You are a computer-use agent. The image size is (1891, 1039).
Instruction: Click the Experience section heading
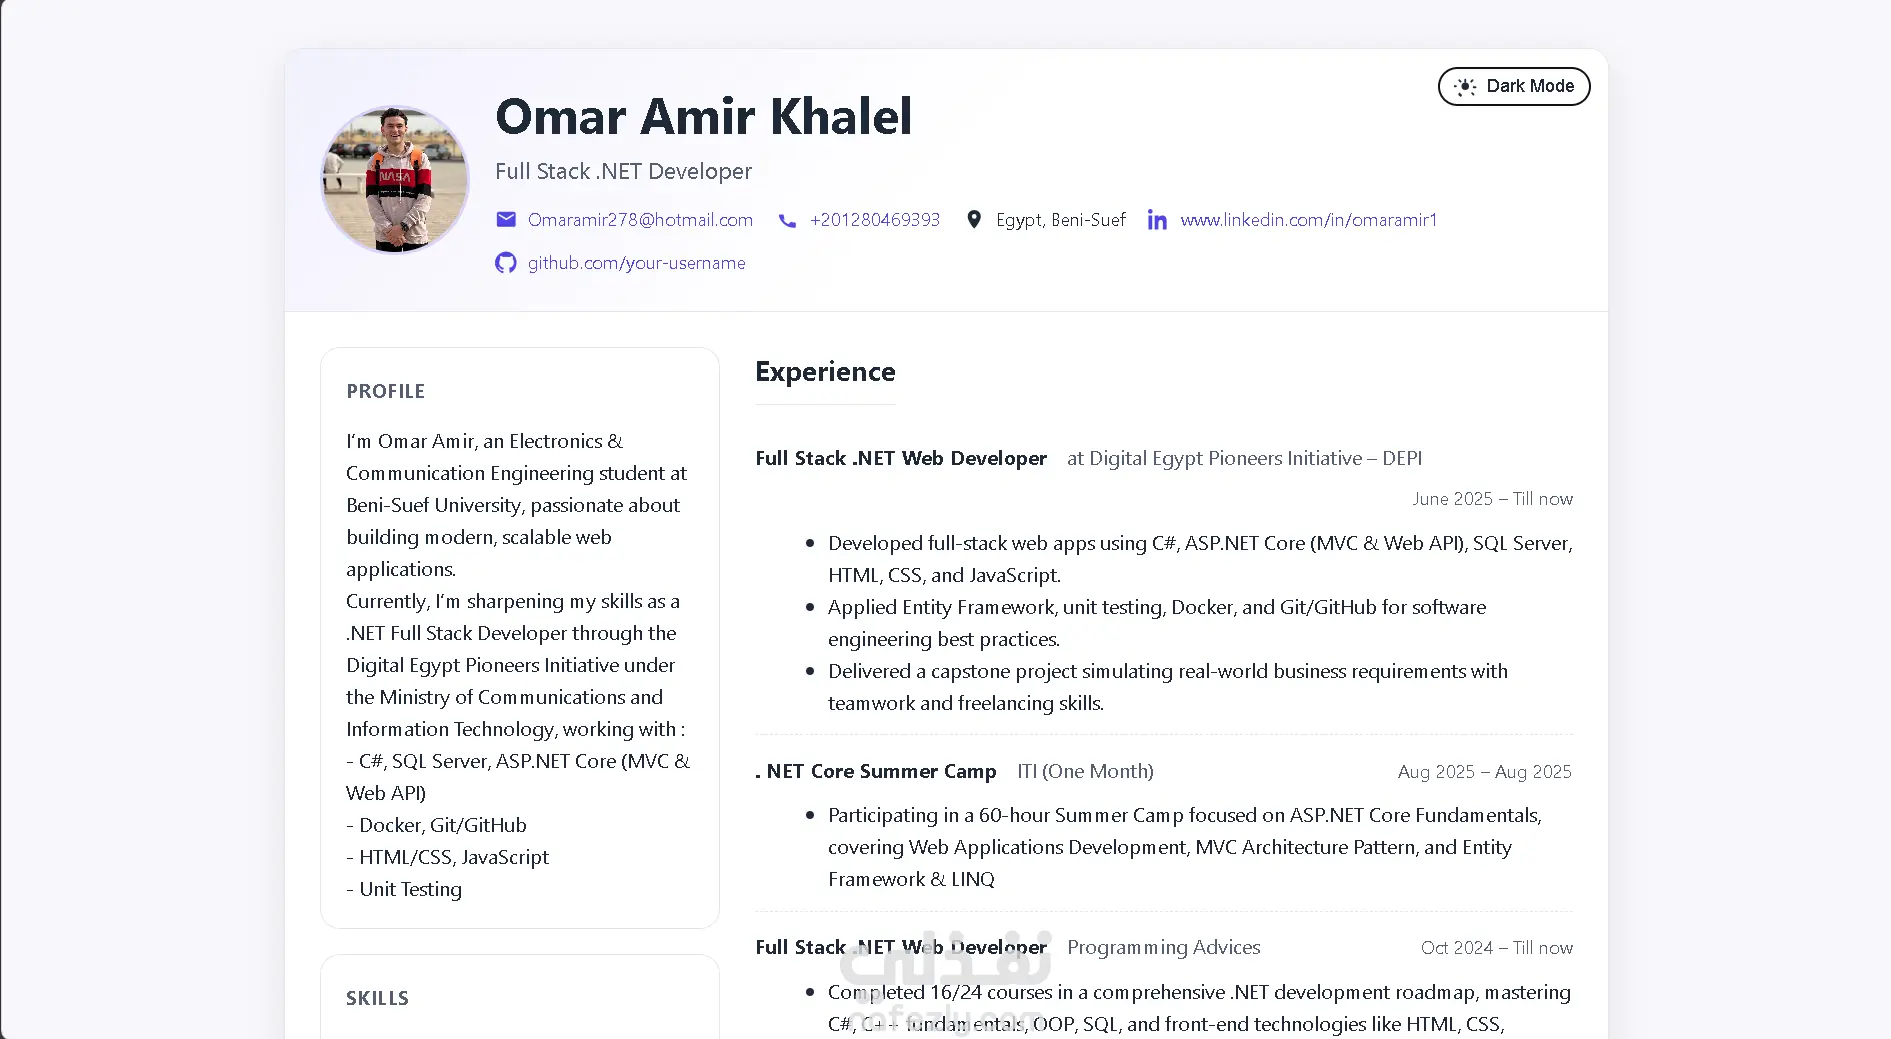pyautogui.click(x=825, y=372)
